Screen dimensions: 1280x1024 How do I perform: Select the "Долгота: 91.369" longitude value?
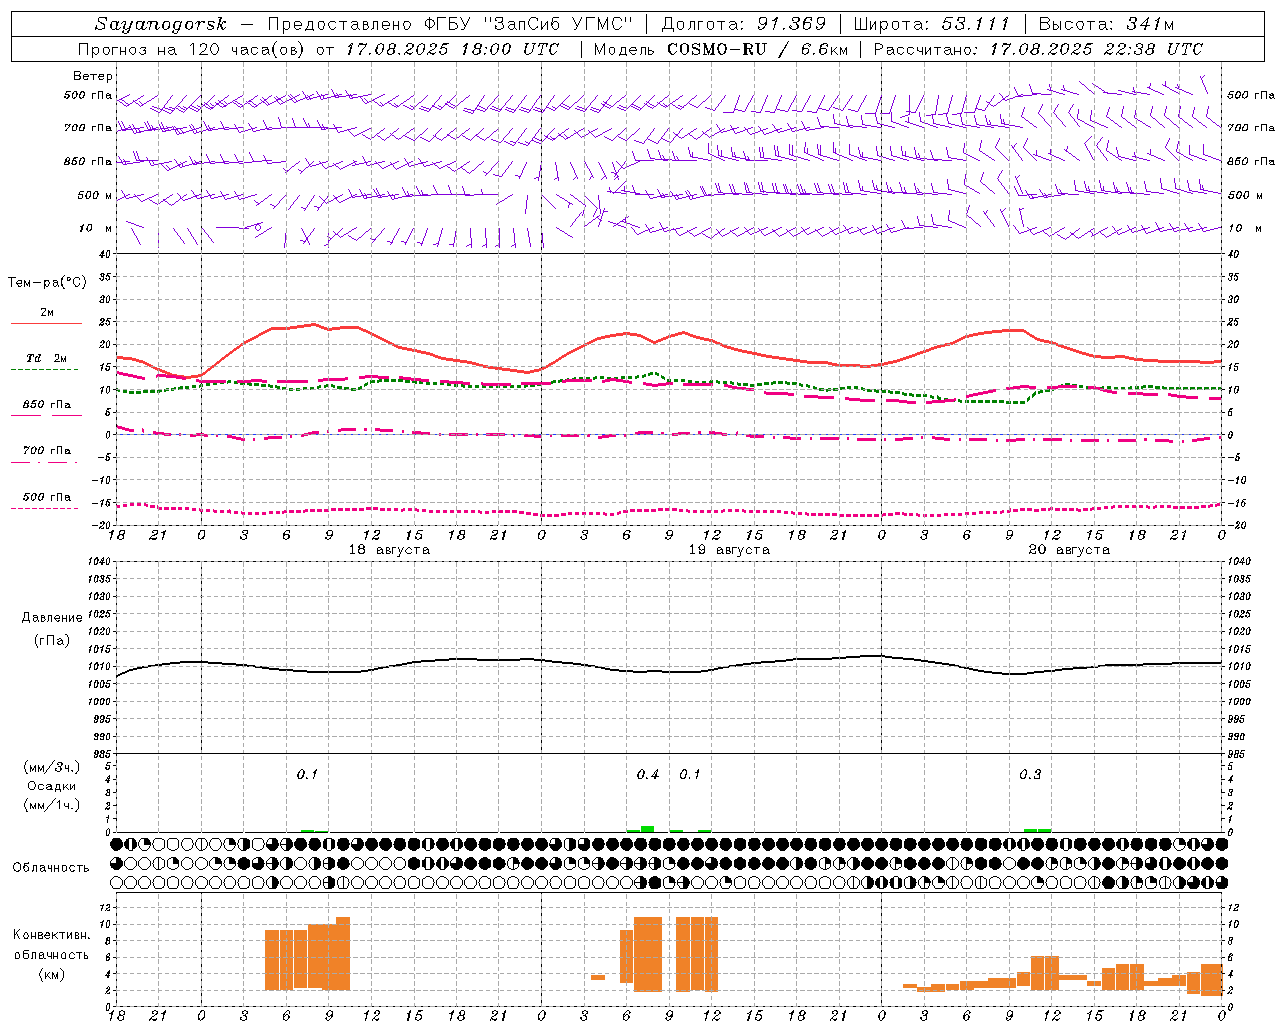[744, 24]
